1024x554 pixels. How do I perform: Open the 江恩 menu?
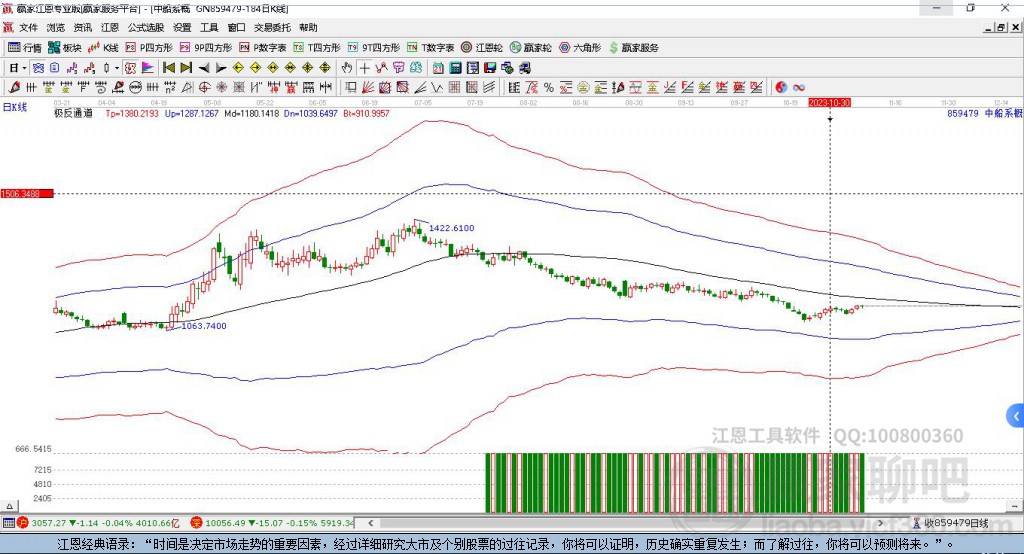[x=110, y=27]
